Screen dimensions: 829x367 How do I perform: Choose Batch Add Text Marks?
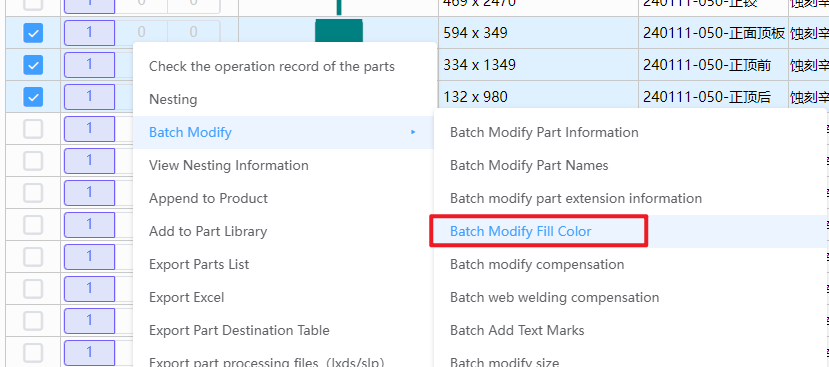click(517, 331)
